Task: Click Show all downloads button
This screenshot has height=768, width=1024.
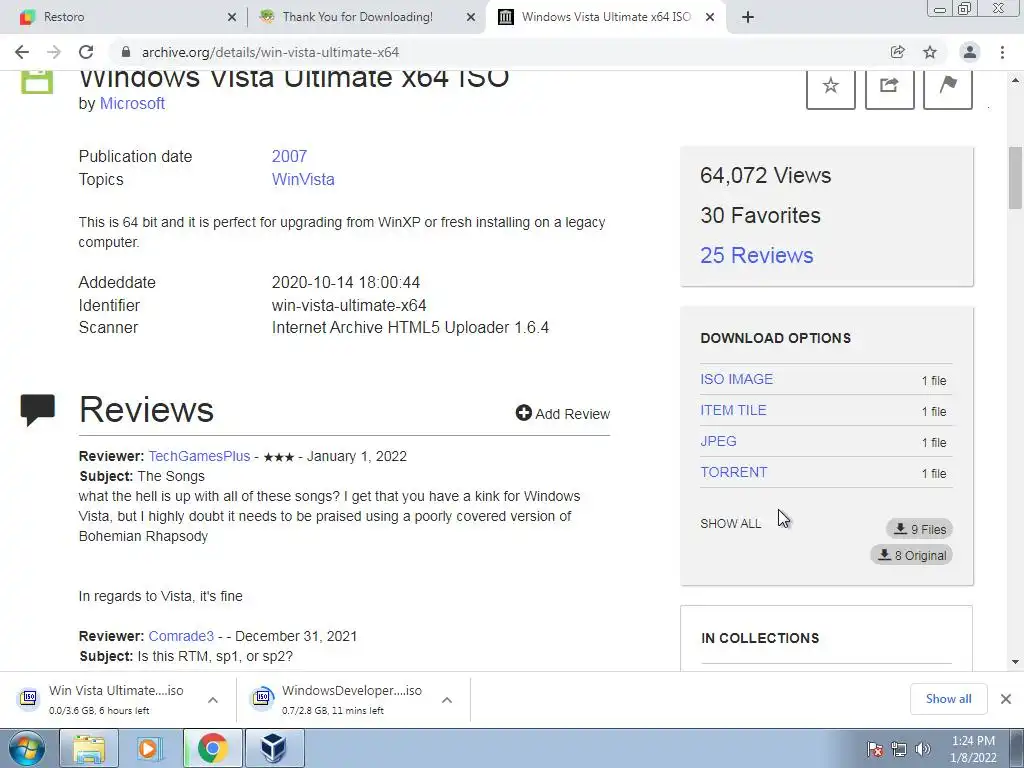Action: coord(948,699)
